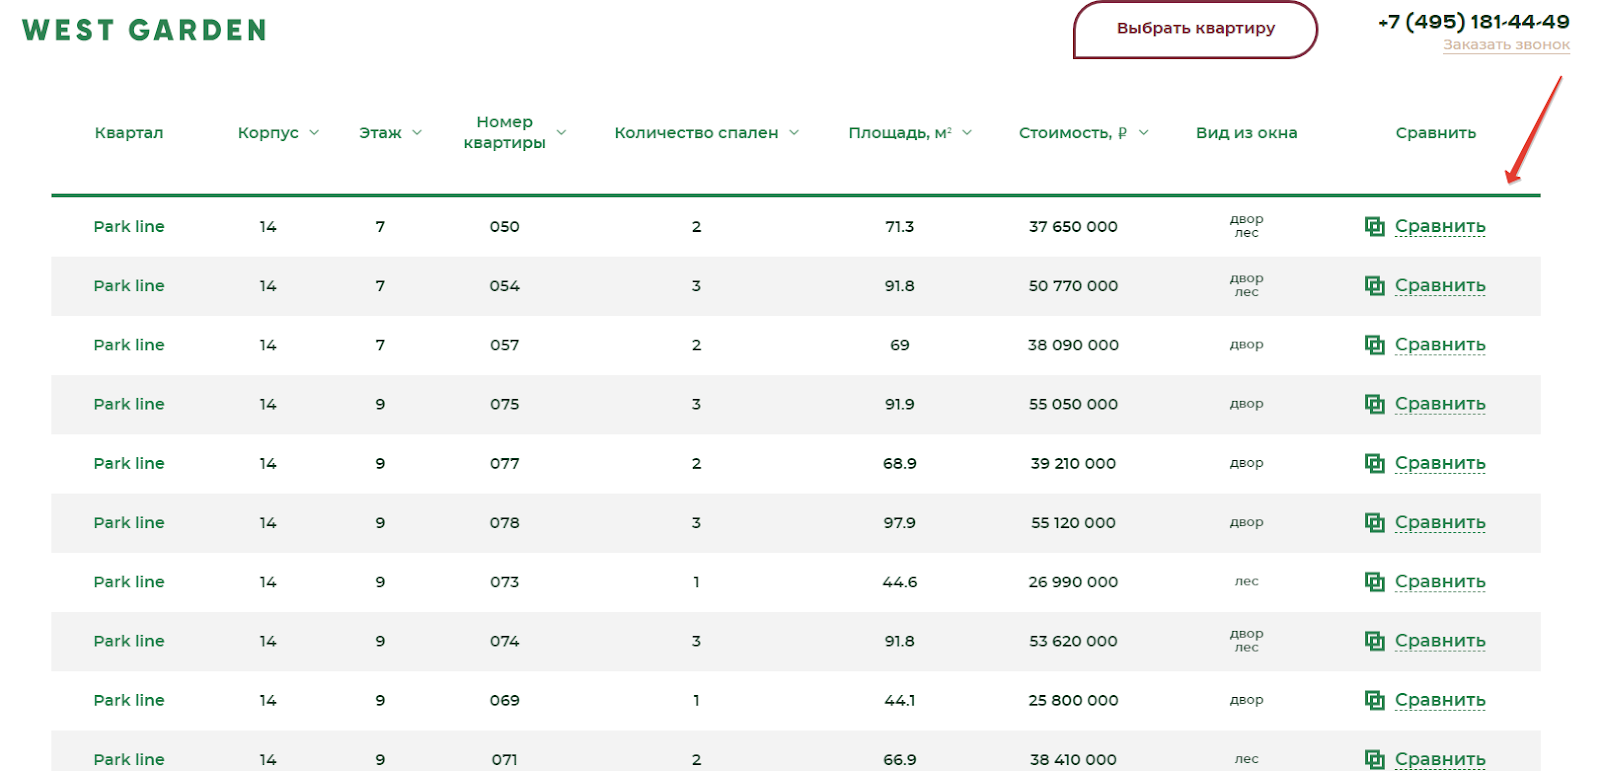Click compare icon for apartment 071
Viewport: 1600px width, 771px height.
(x=1375, y=759)
